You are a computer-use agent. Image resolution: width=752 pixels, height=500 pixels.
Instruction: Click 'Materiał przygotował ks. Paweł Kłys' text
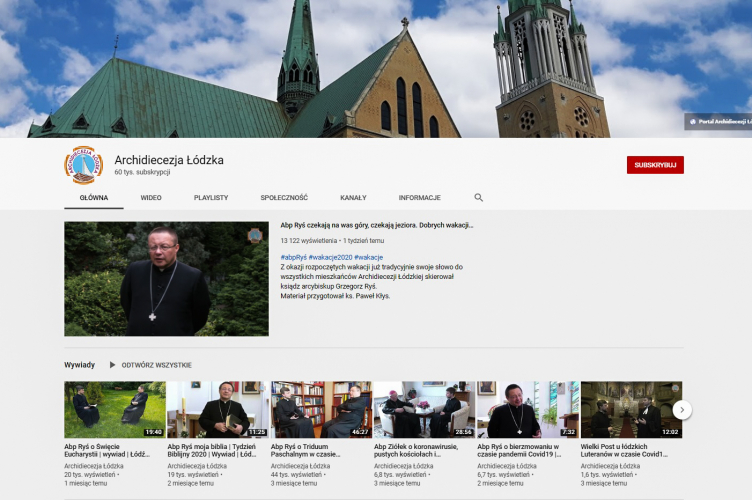[335, 296]
